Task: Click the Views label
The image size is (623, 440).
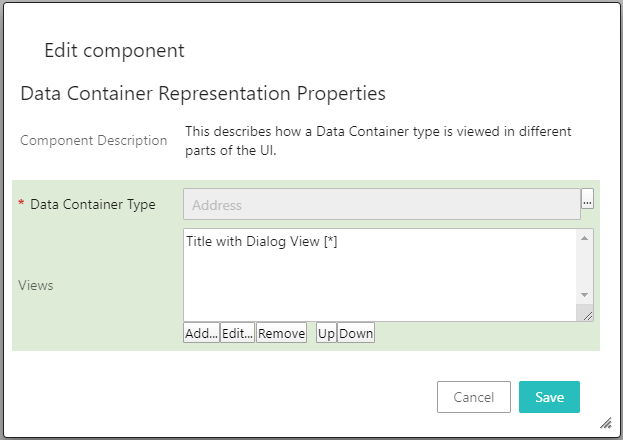Action: (x=36, y=285)
